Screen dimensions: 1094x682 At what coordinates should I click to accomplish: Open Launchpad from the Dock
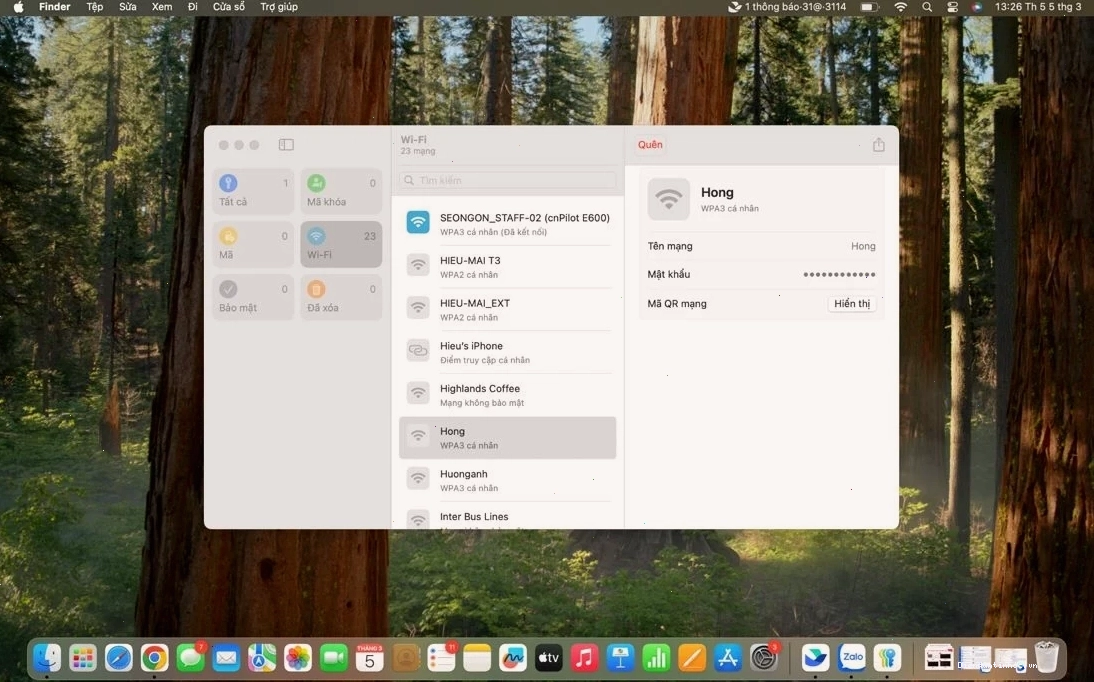click(83, 658)
